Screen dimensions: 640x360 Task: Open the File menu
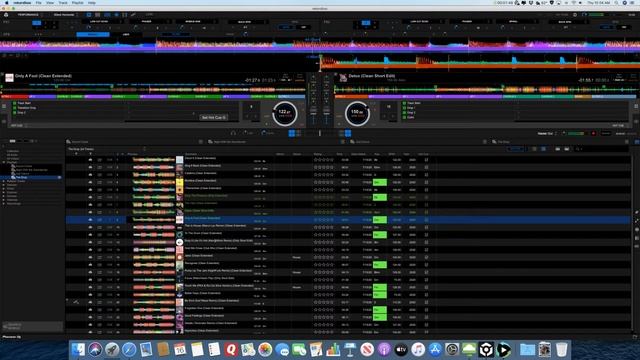pos(38,3)
